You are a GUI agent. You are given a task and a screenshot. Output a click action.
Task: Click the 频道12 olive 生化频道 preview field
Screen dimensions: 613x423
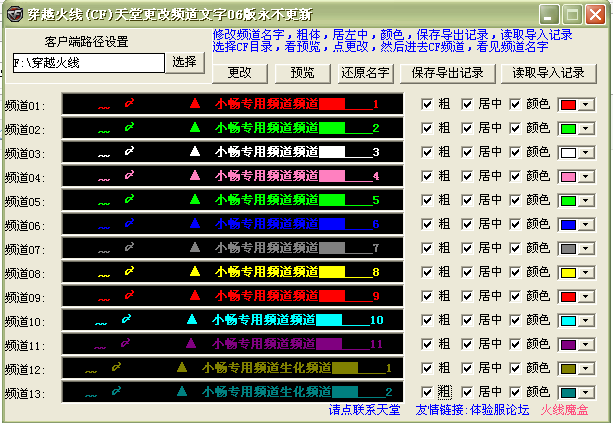pyautogui.click(x=232, y=368)
